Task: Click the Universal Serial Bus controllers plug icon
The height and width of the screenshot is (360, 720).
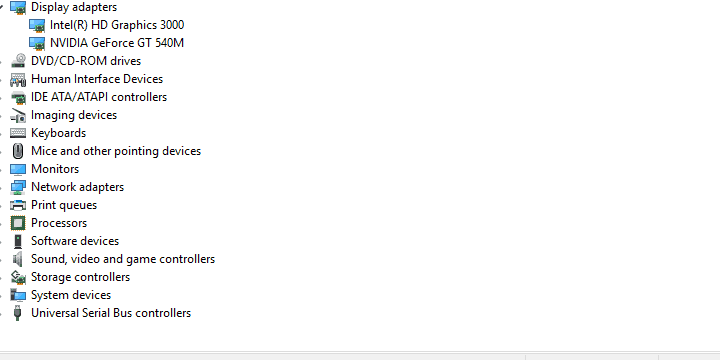Action: (x=18, y=313)
